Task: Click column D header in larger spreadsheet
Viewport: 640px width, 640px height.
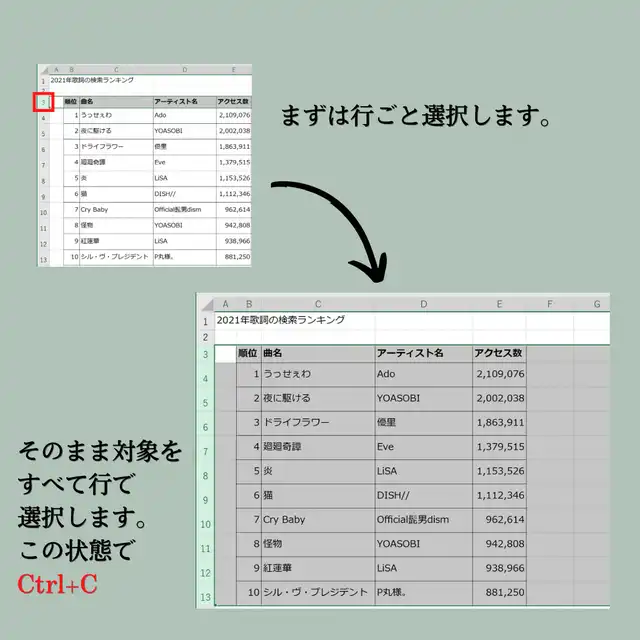Action: 423,304
